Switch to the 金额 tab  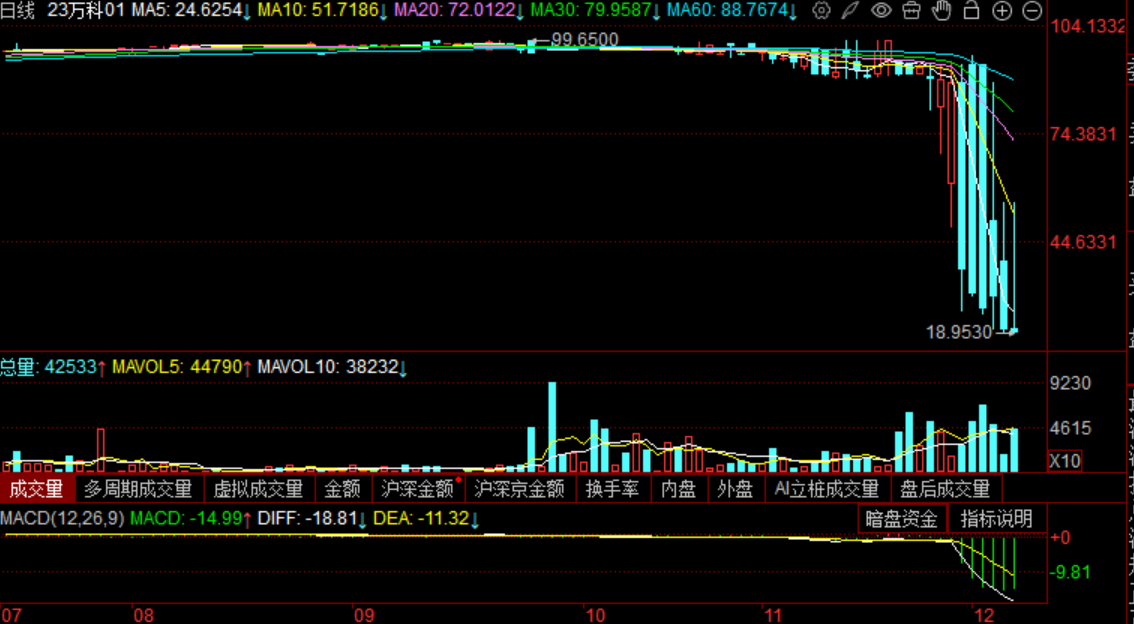[342, 489]
